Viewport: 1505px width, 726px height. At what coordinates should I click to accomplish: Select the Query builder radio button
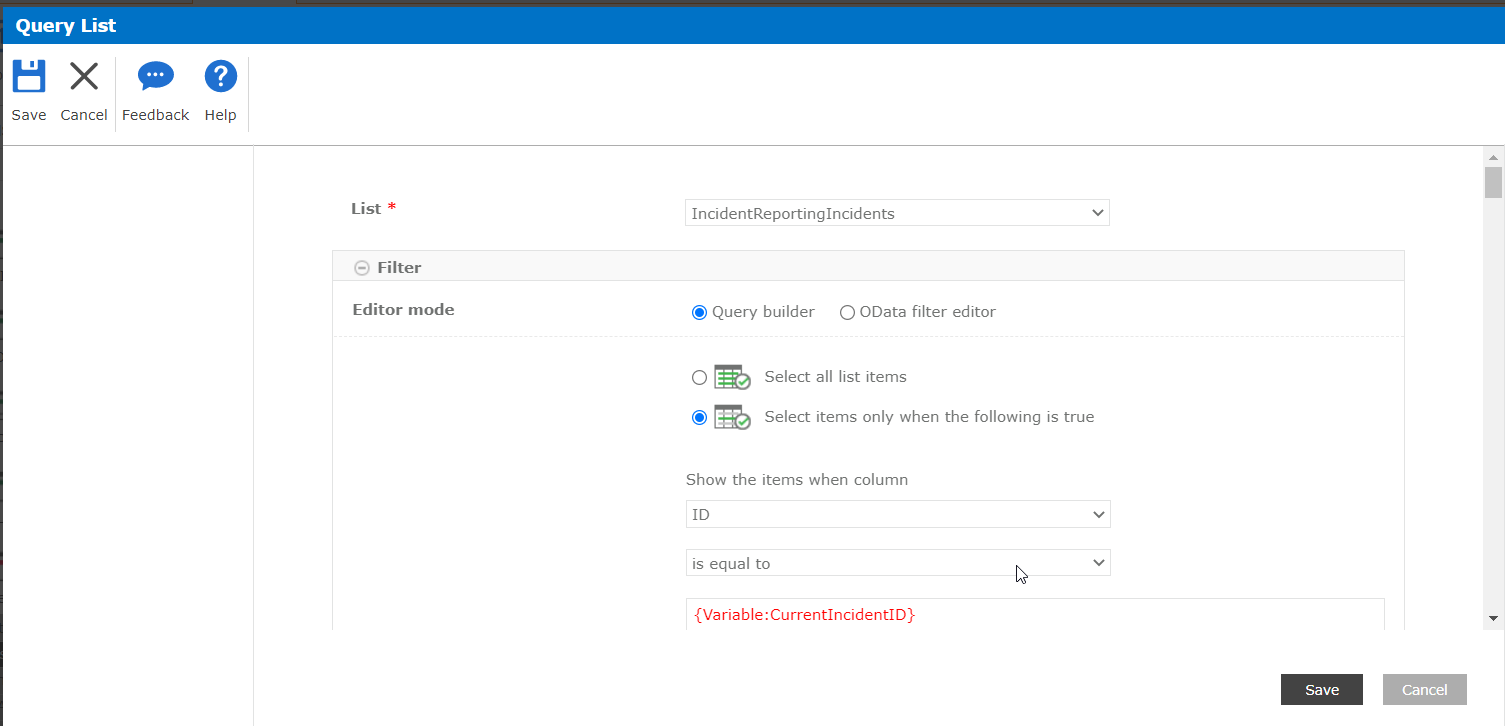point(699,313)
